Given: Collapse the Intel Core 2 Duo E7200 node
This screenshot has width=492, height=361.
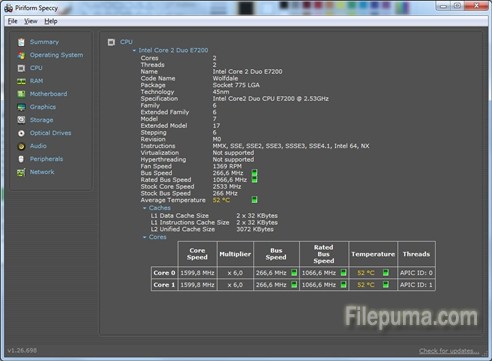Looking at the screenshot, I should [134, 50].
